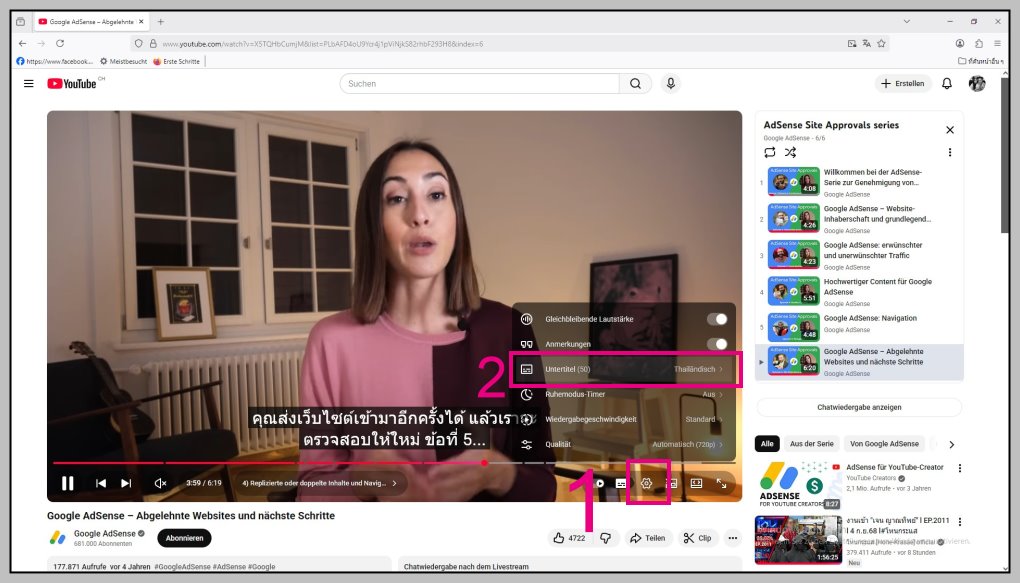Unmute the video speaker icon
Image resolution: width=1020 pixels, height=583 pixels.
(x=160, y=483)
